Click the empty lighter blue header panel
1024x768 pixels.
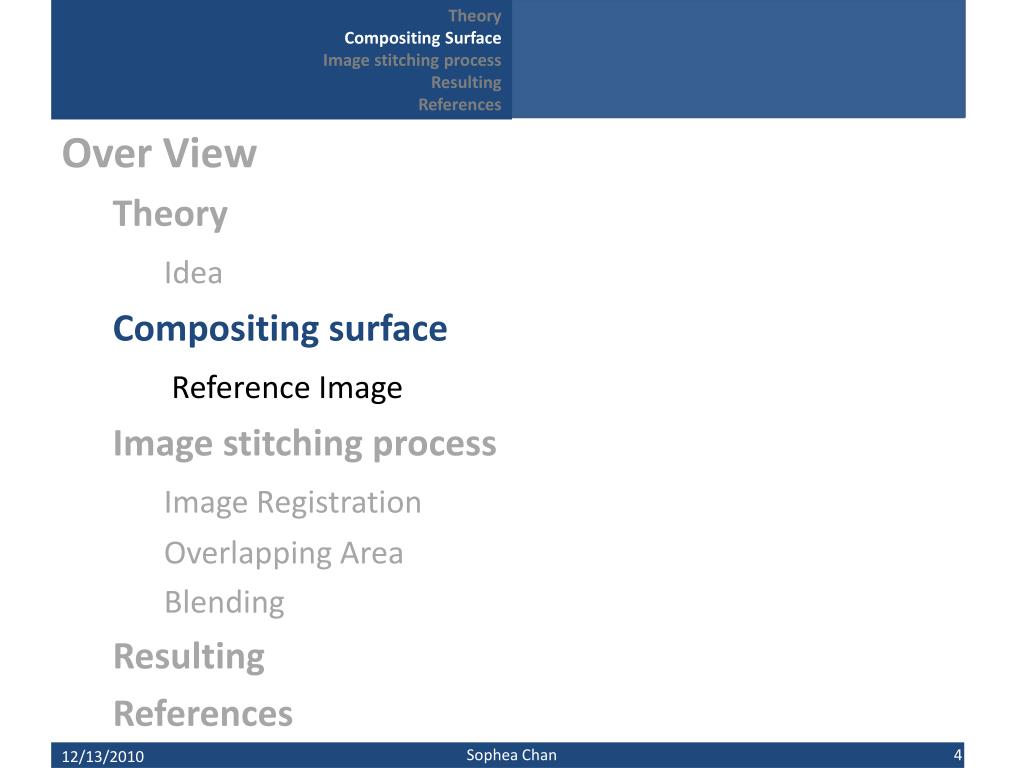[x=738, y=58]
